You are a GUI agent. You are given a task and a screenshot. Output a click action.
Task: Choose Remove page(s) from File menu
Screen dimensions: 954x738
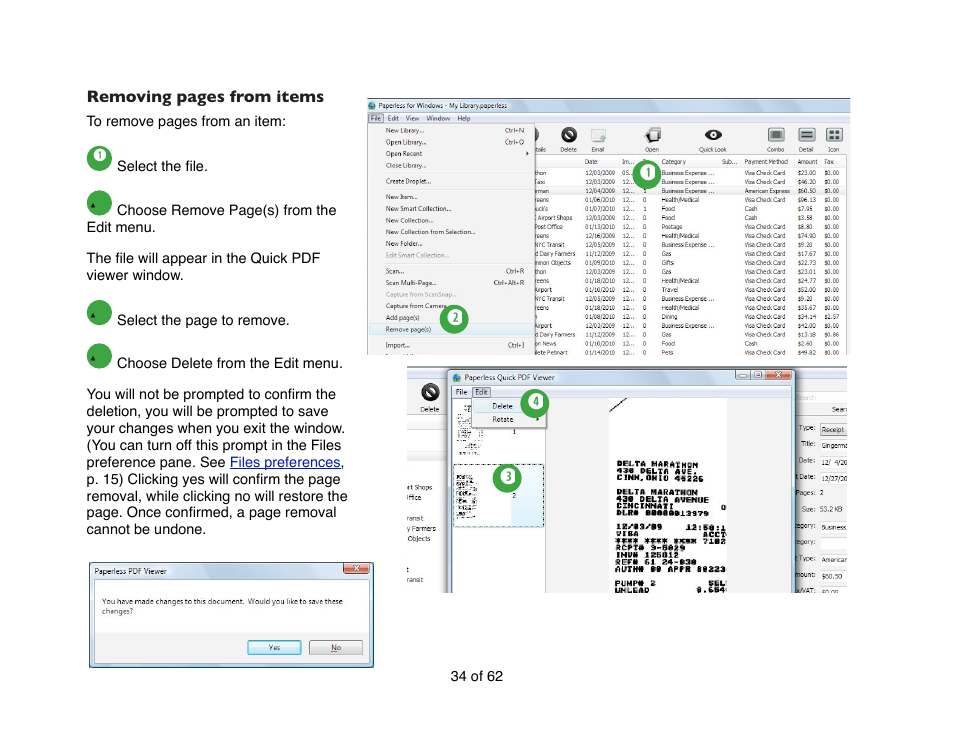[451, 329]
